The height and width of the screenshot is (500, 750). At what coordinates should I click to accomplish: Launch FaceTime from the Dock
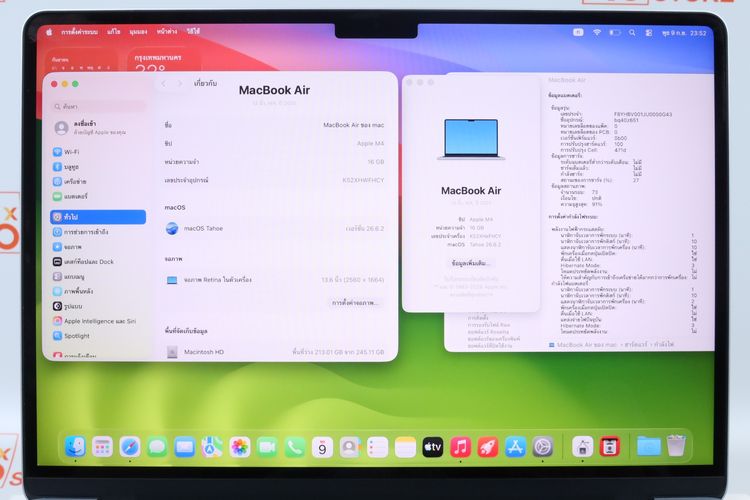(267, 447)
